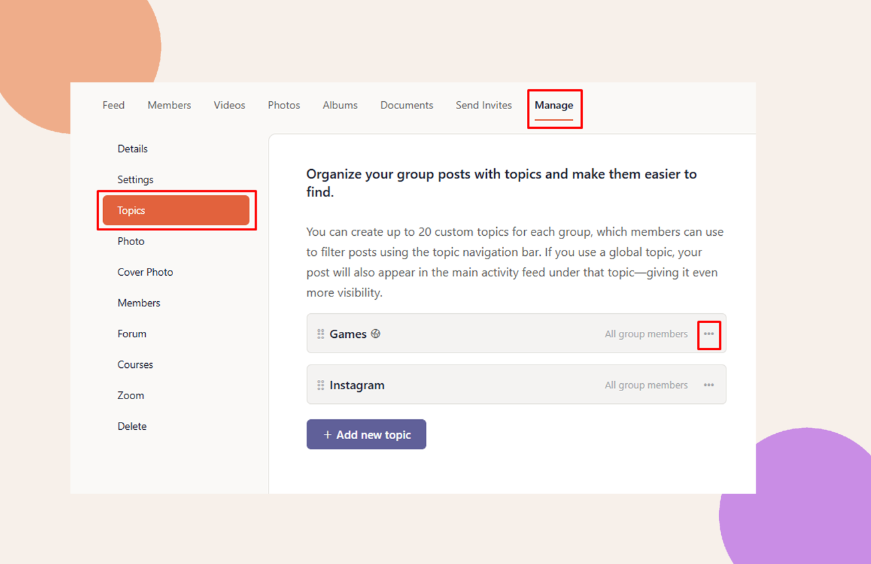
Task: Open the Send Invites tab
Action: [484, 105]
